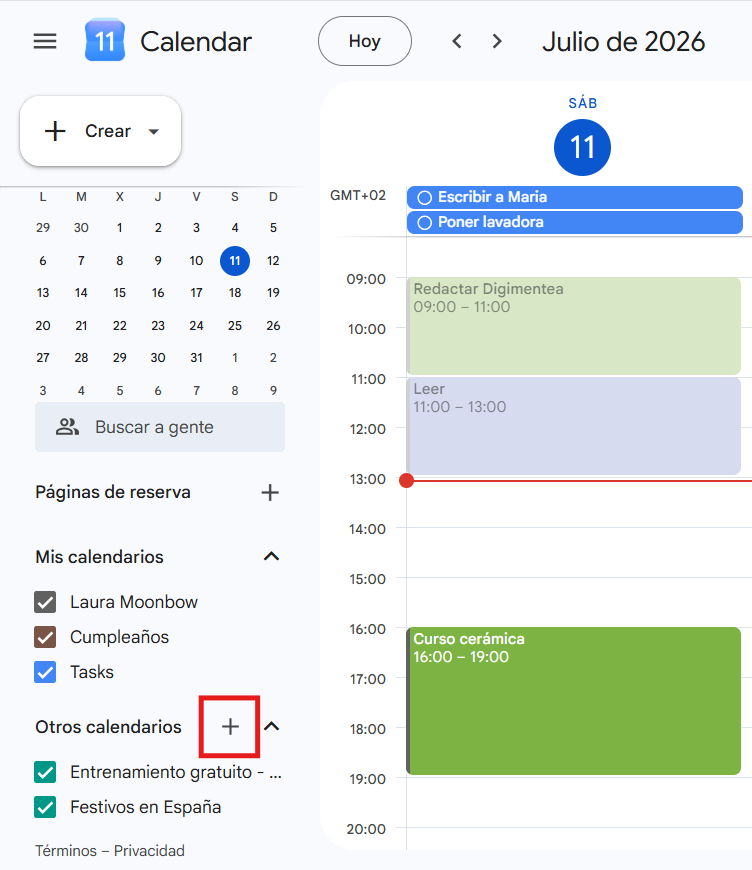Screen dimensions: 752x870
Task: Click the Buscar a gente field
Action: tap(160, 427)
